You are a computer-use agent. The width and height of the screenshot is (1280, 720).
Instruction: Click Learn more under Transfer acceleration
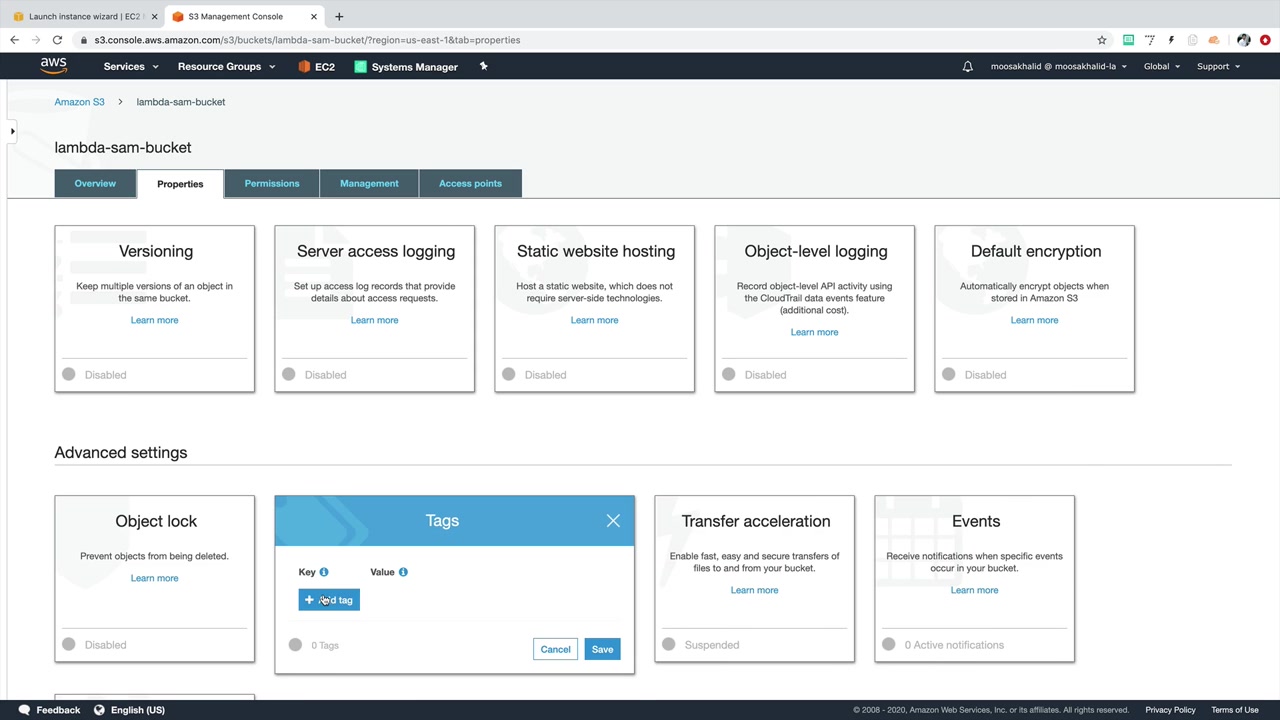(x=754, y=590)
